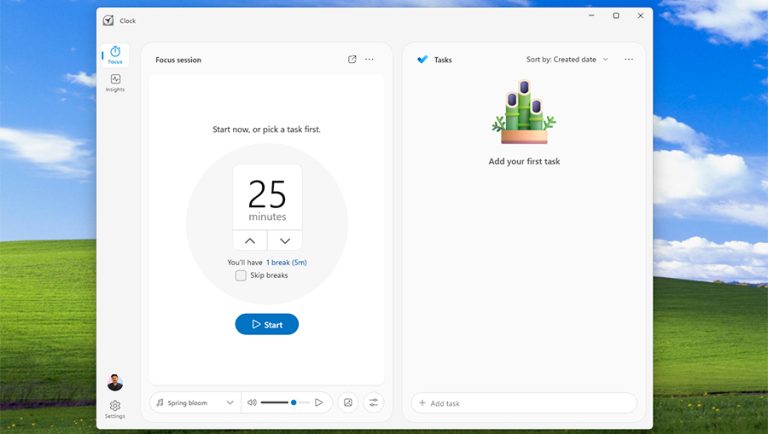Click the plus icon beside Add task
The height and width of the screenshot is (434, 768).
pos(422,403)
